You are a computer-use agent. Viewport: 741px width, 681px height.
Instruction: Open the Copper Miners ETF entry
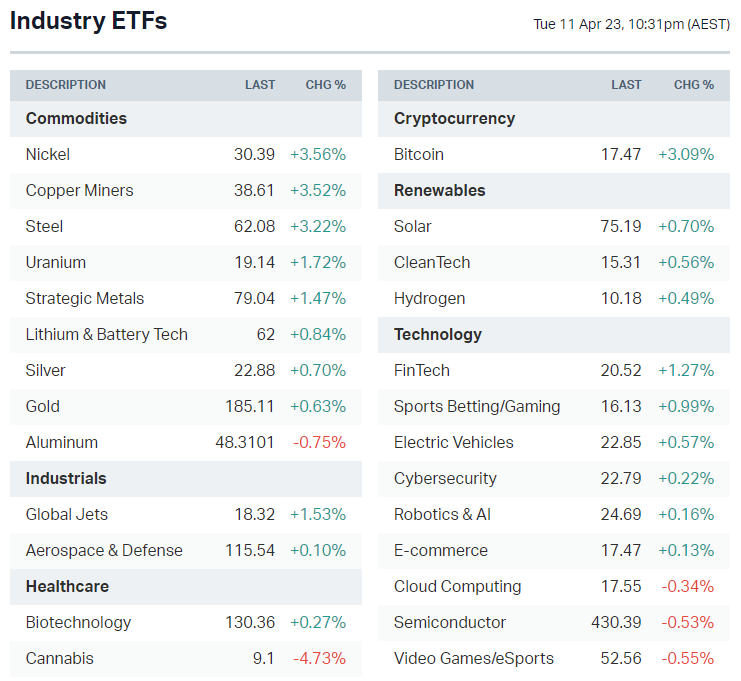point(79,190)
